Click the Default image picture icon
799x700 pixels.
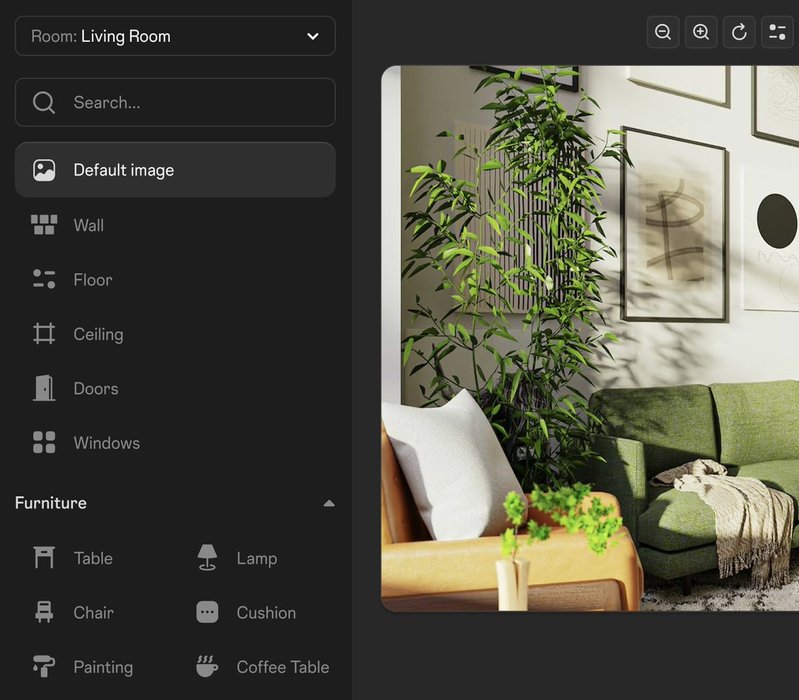[x=44, y=170]
